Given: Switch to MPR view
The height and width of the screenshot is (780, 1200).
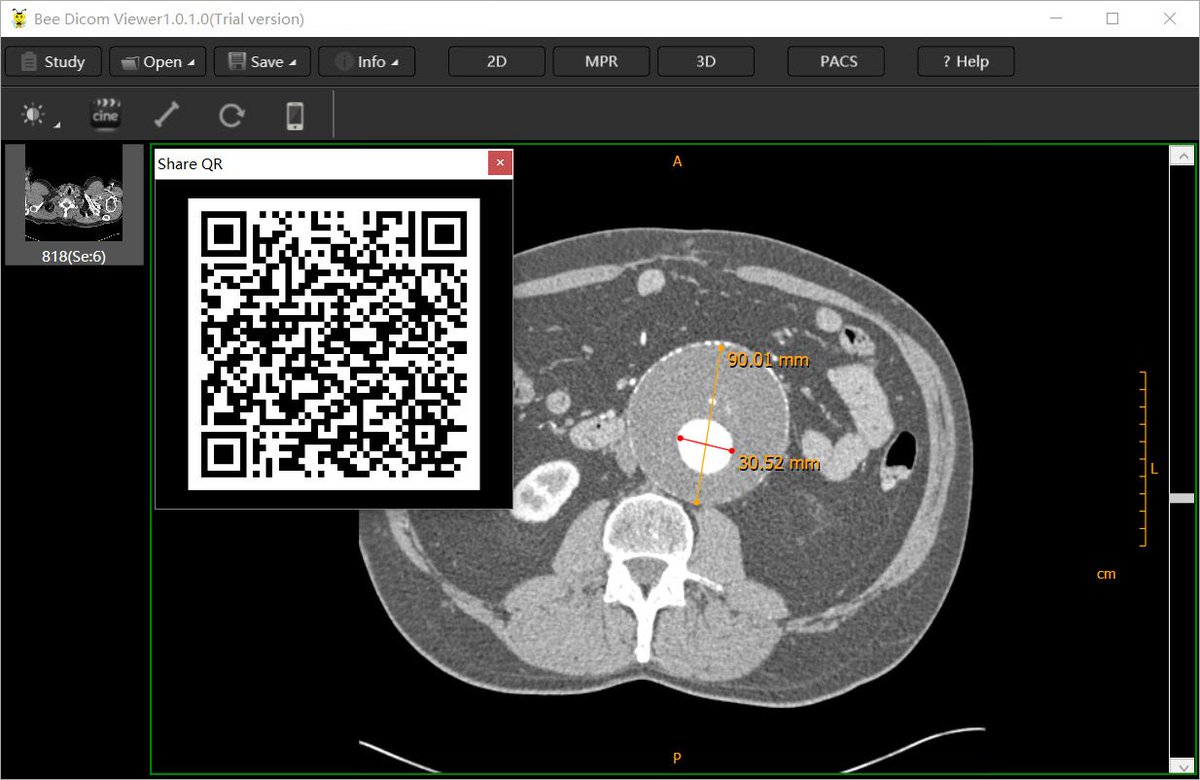Looking at the screenshot, I should (x=601, y=62).
